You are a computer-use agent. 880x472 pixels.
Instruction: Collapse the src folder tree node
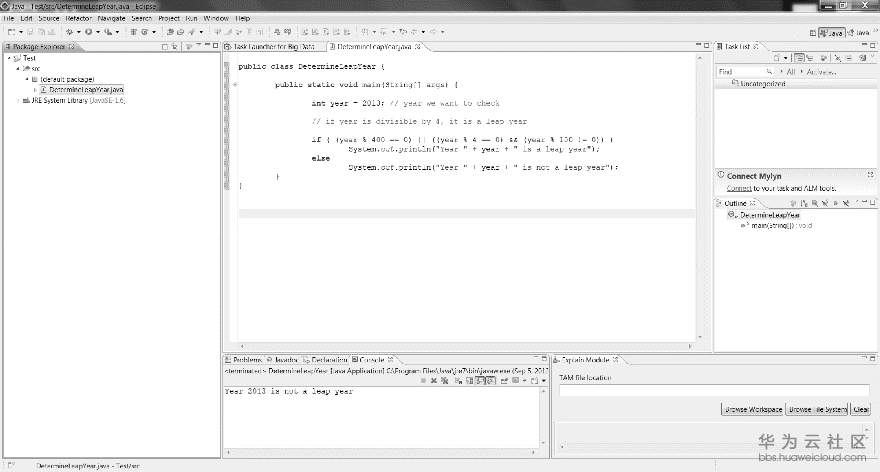point(18,68)
